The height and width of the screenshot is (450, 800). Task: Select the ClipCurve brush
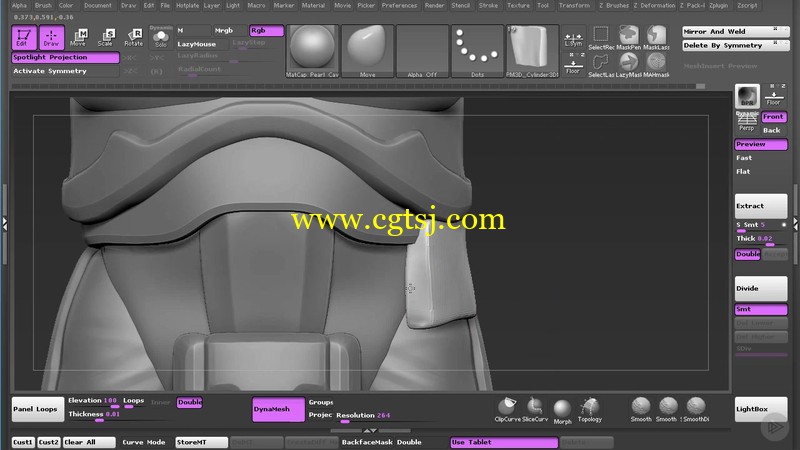pos(507,410)
